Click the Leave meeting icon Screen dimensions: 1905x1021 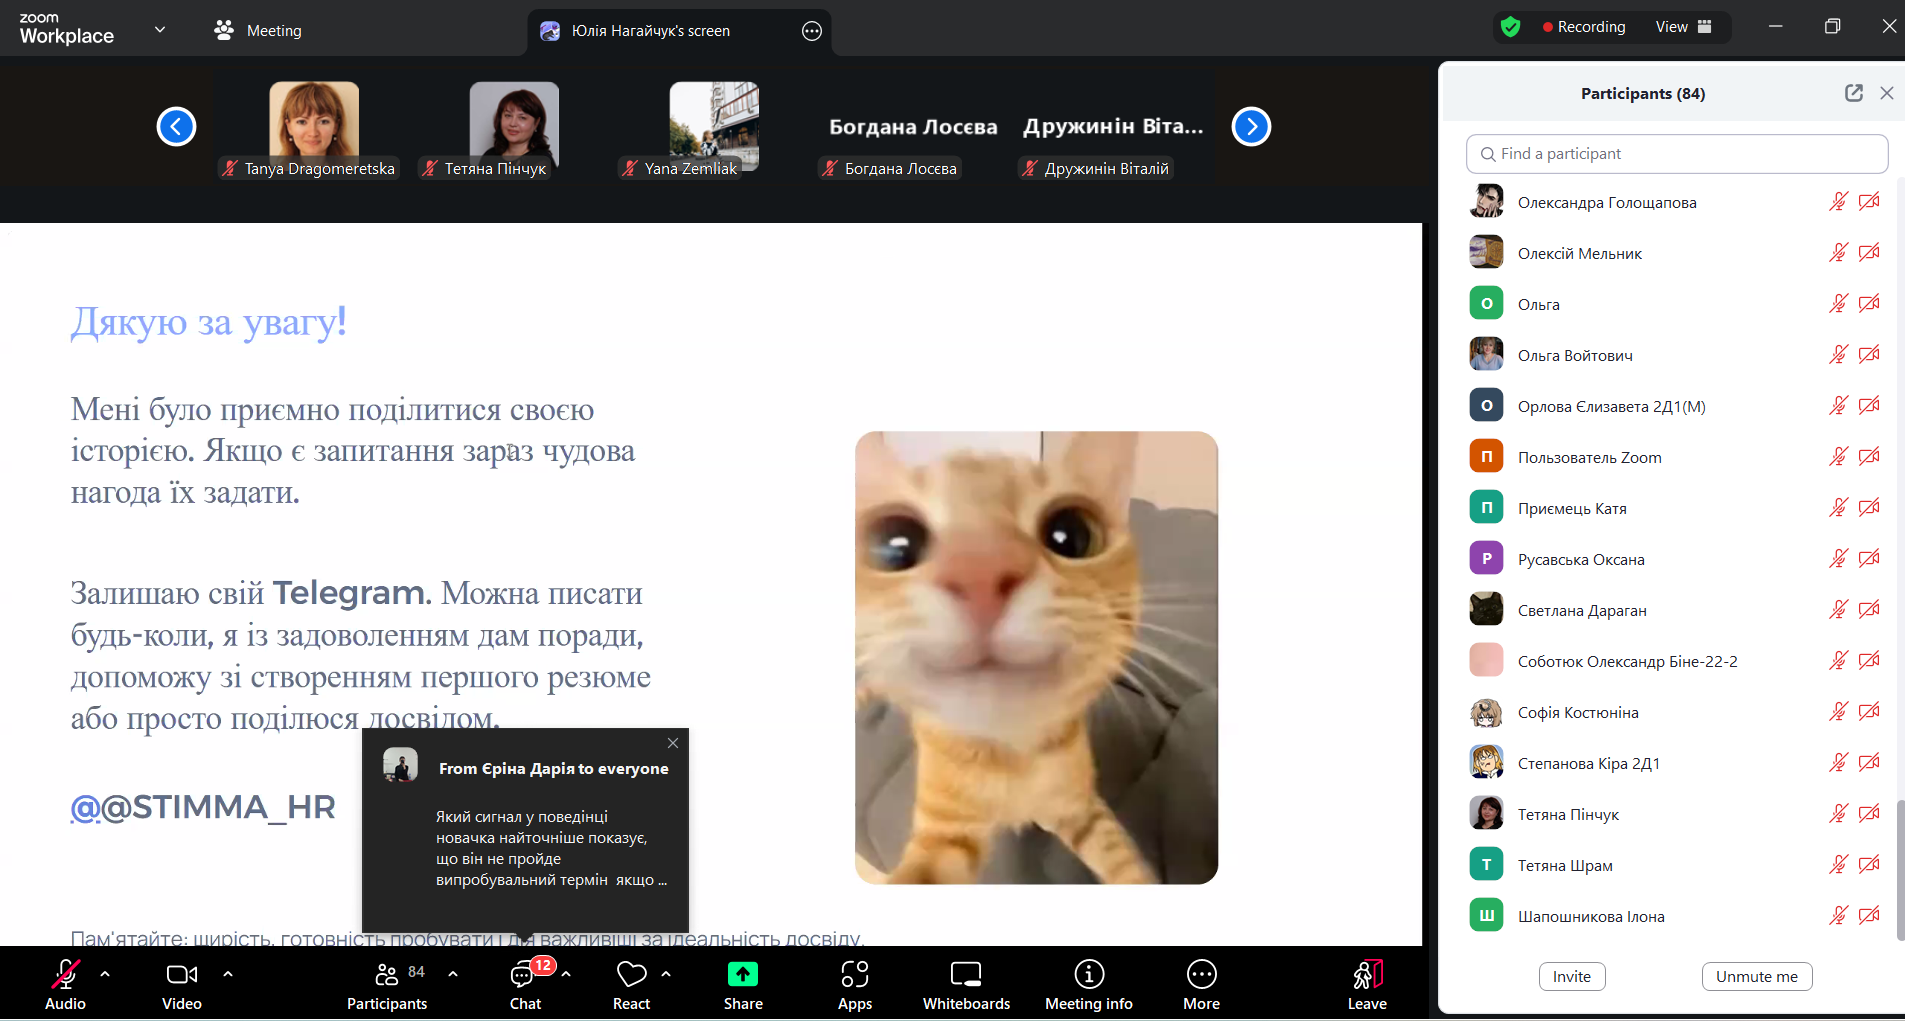pyautogui.click(x=1367, y=975)
